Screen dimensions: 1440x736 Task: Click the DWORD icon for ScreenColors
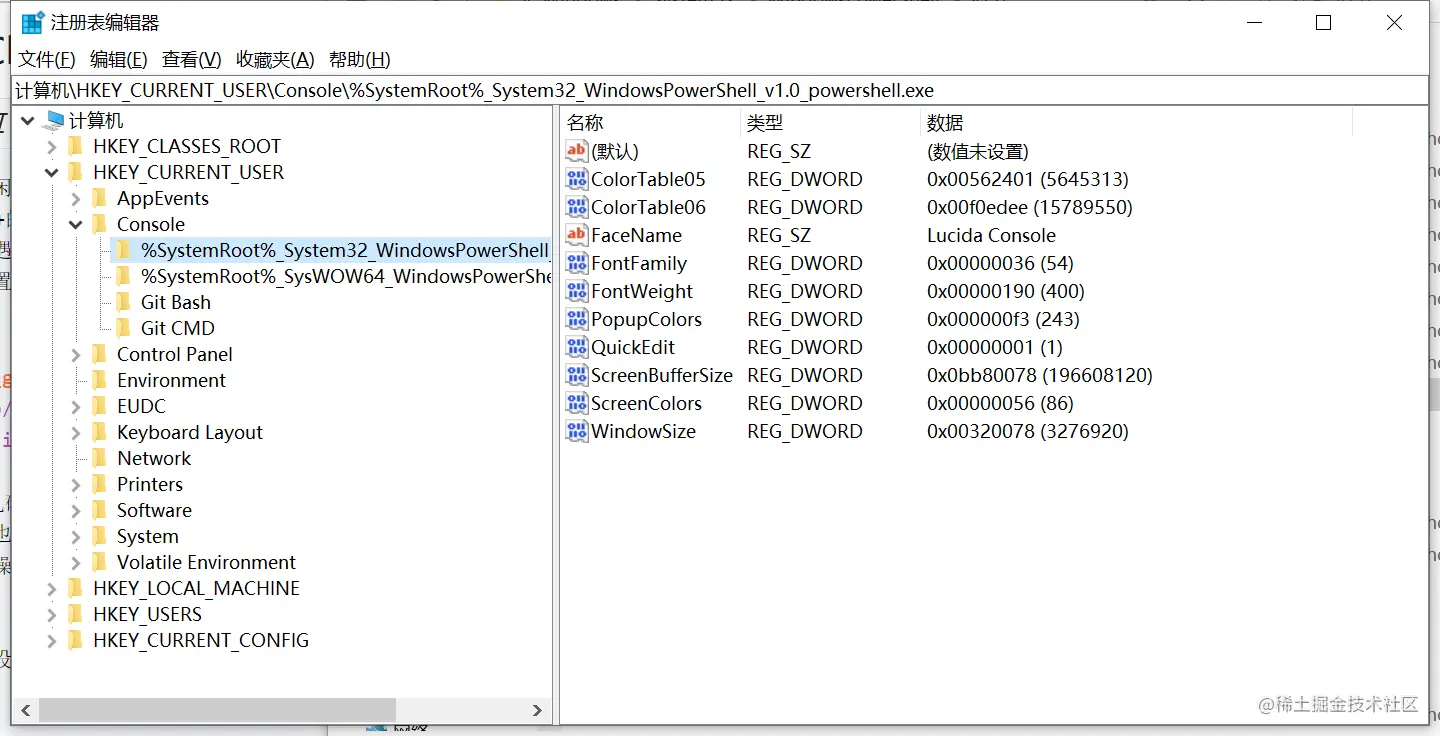click(577, 403)
